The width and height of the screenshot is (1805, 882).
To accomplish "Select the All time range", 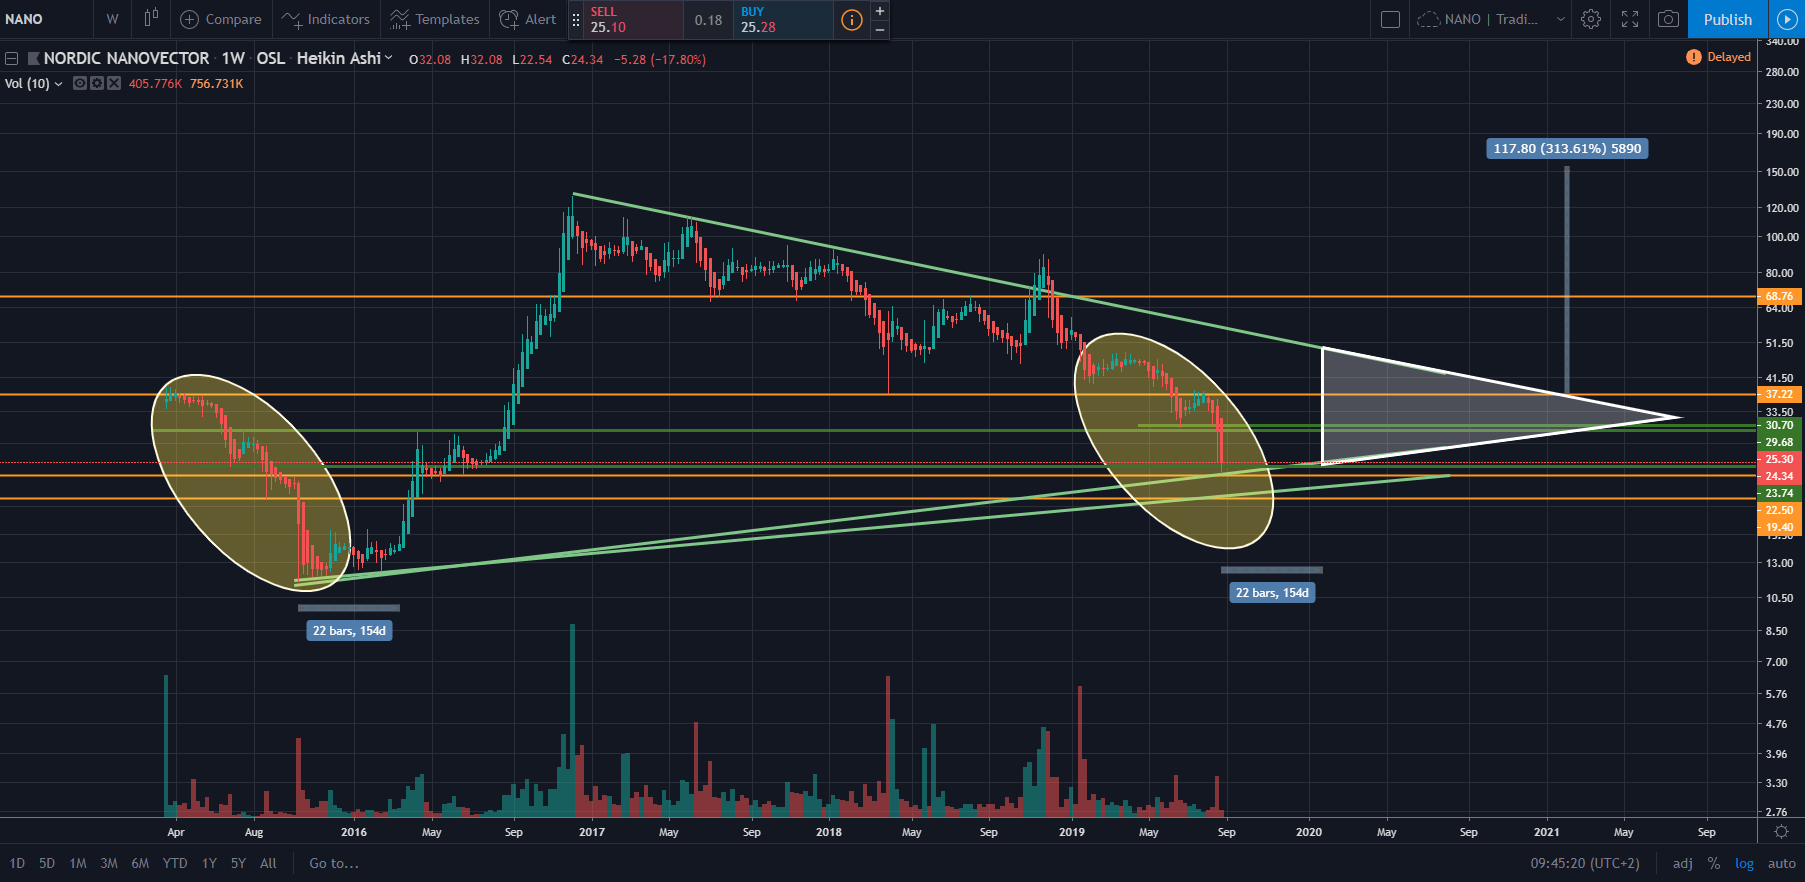I will click(268, 863).
